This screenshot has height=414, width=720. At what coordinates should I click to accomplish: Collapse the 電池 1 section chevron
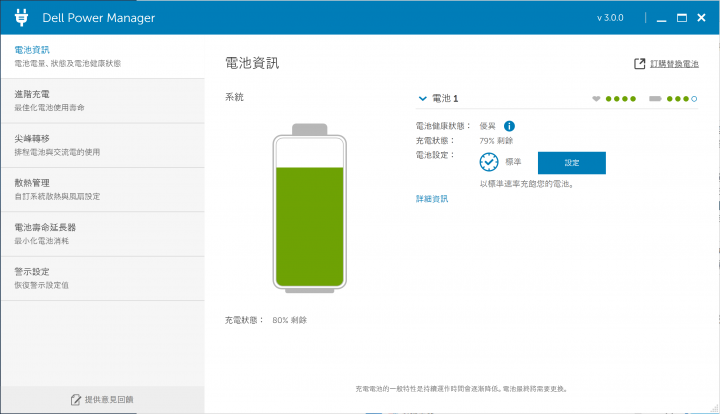click(x=422, y=98)
